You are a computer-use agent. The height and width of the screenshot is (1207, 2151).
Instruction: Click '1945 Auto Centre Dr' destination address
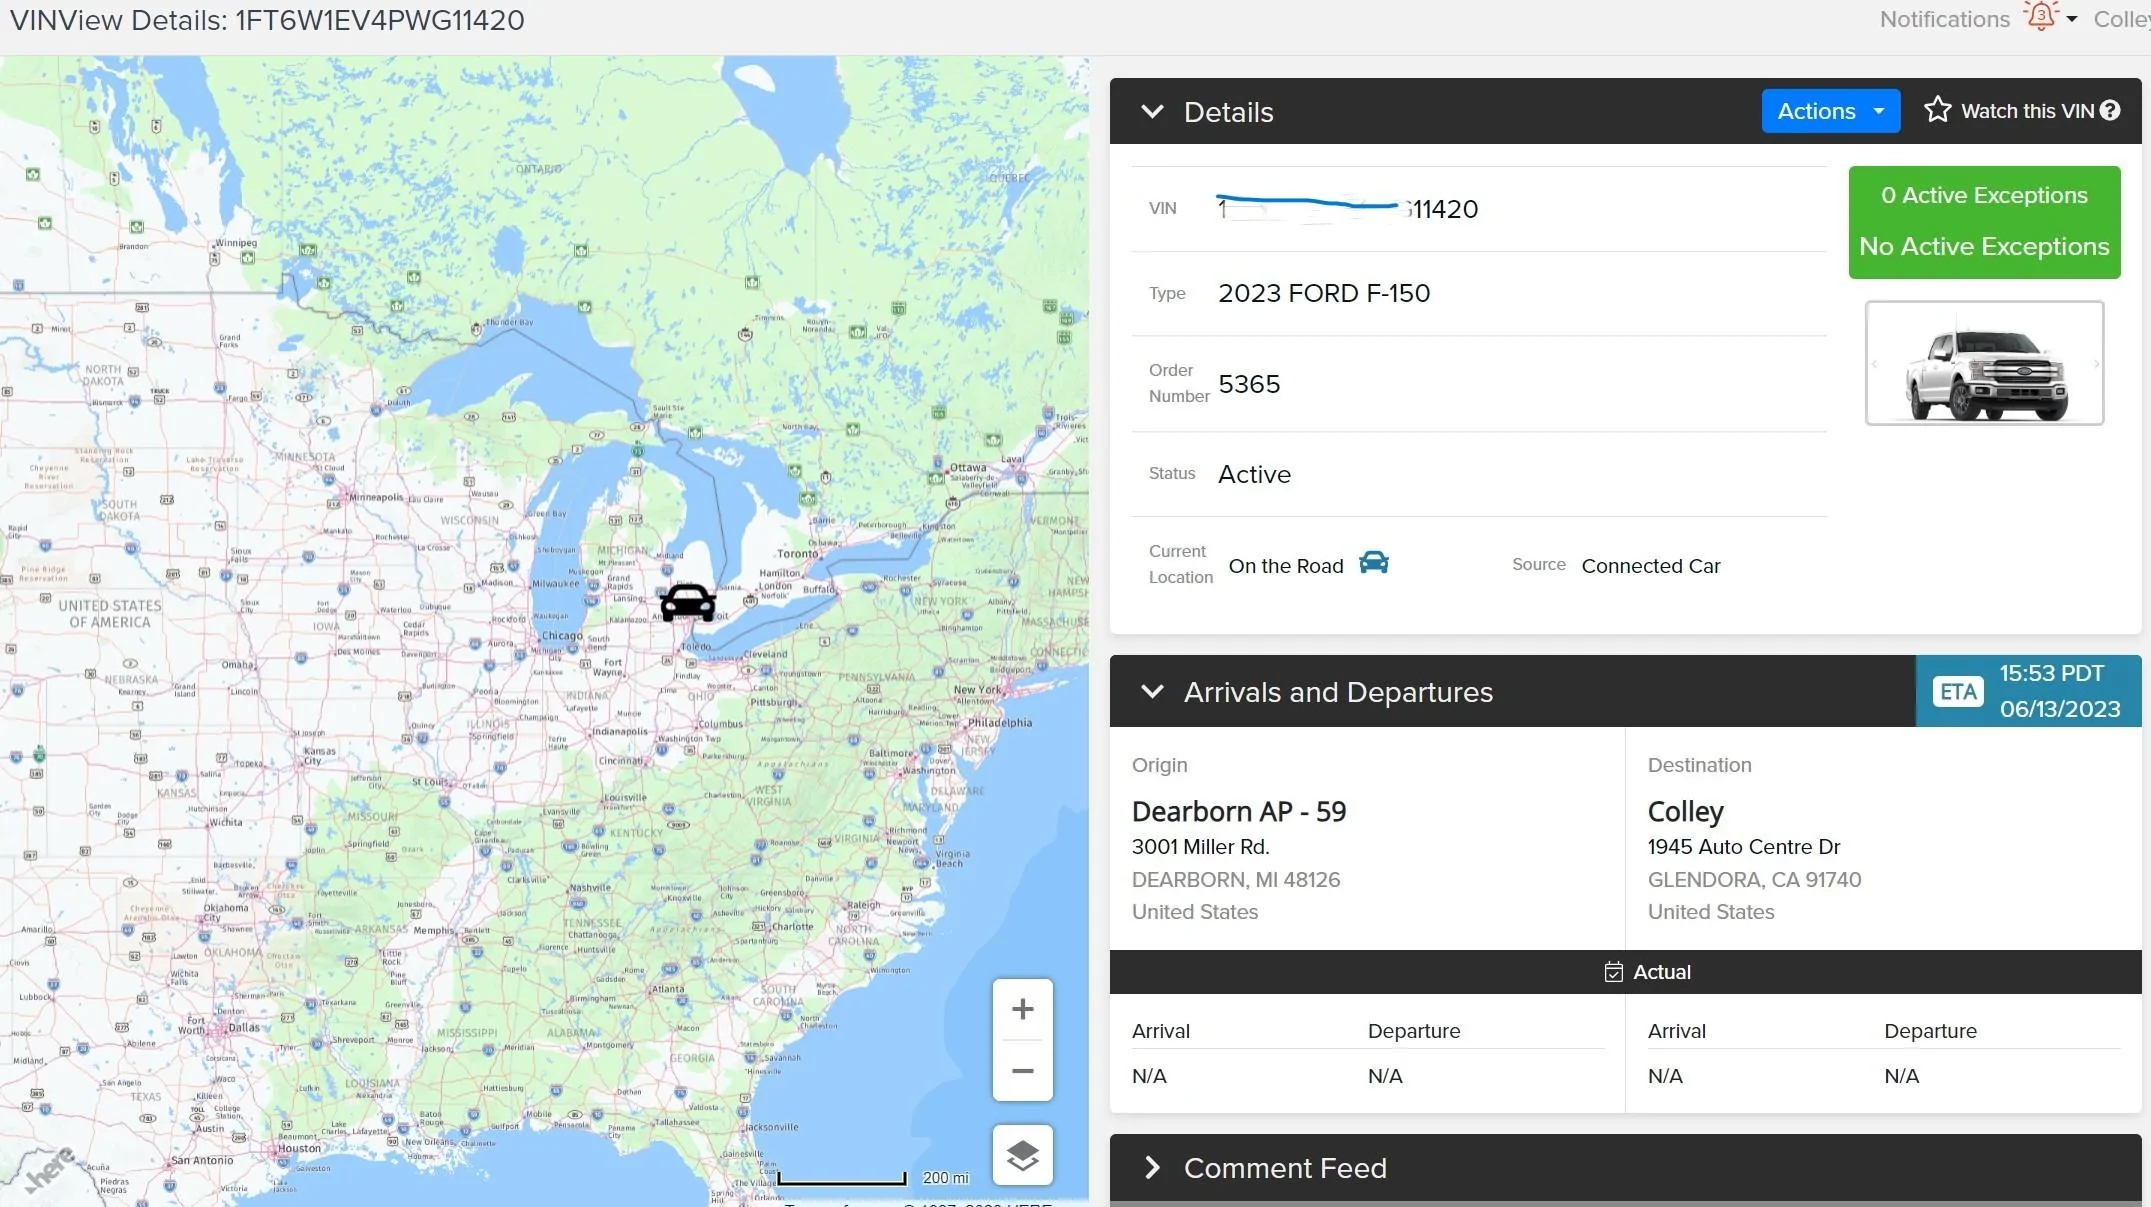(x=1744, y=847)
